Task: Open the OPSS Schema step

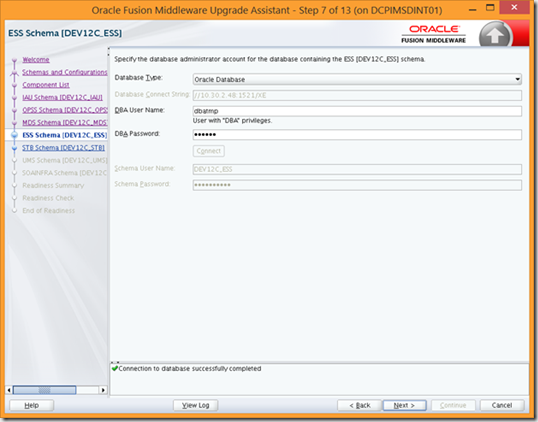Action: pyautogui.click(x=65, y=110)
